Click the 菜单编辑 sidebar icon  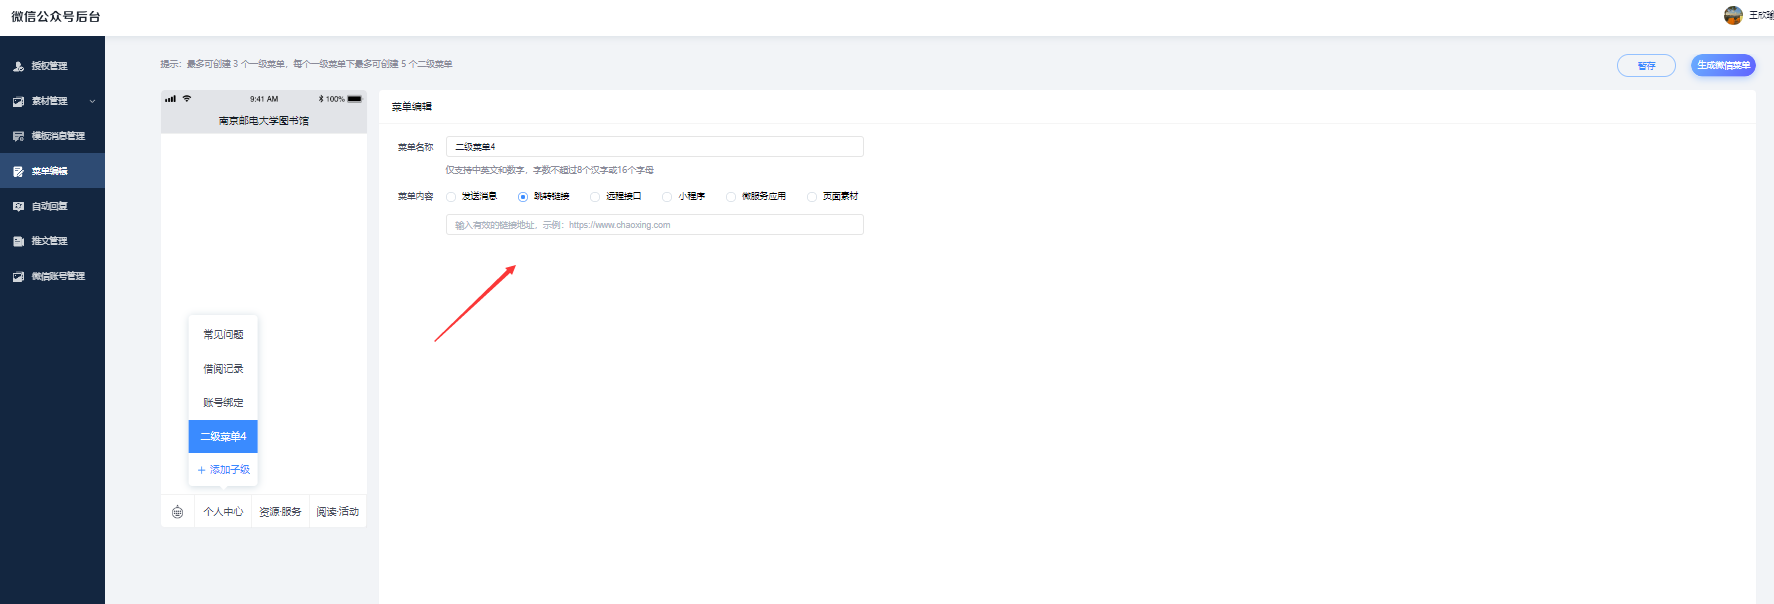point(18,171)
